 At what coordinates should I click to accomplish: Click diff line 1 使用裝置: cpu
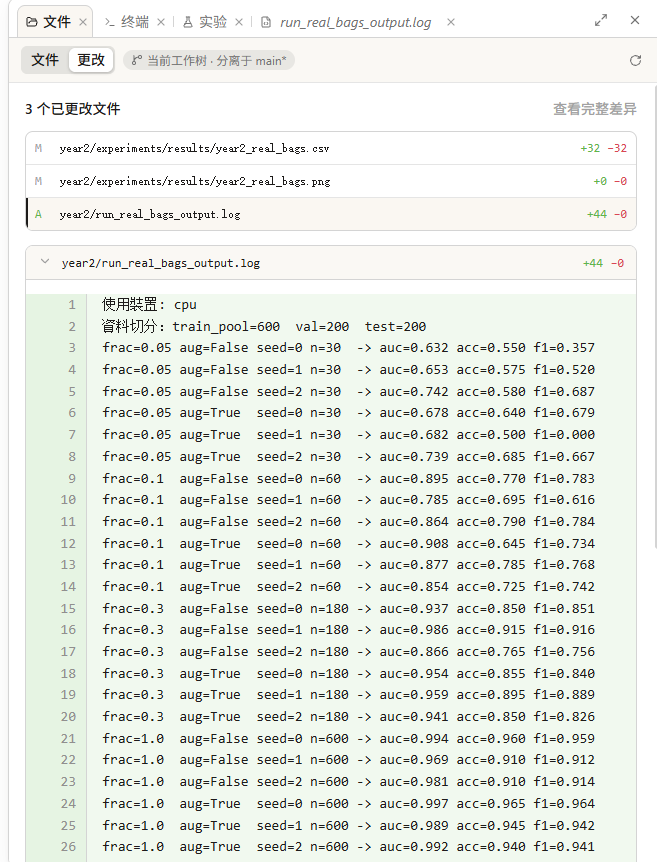pos(331,305)
